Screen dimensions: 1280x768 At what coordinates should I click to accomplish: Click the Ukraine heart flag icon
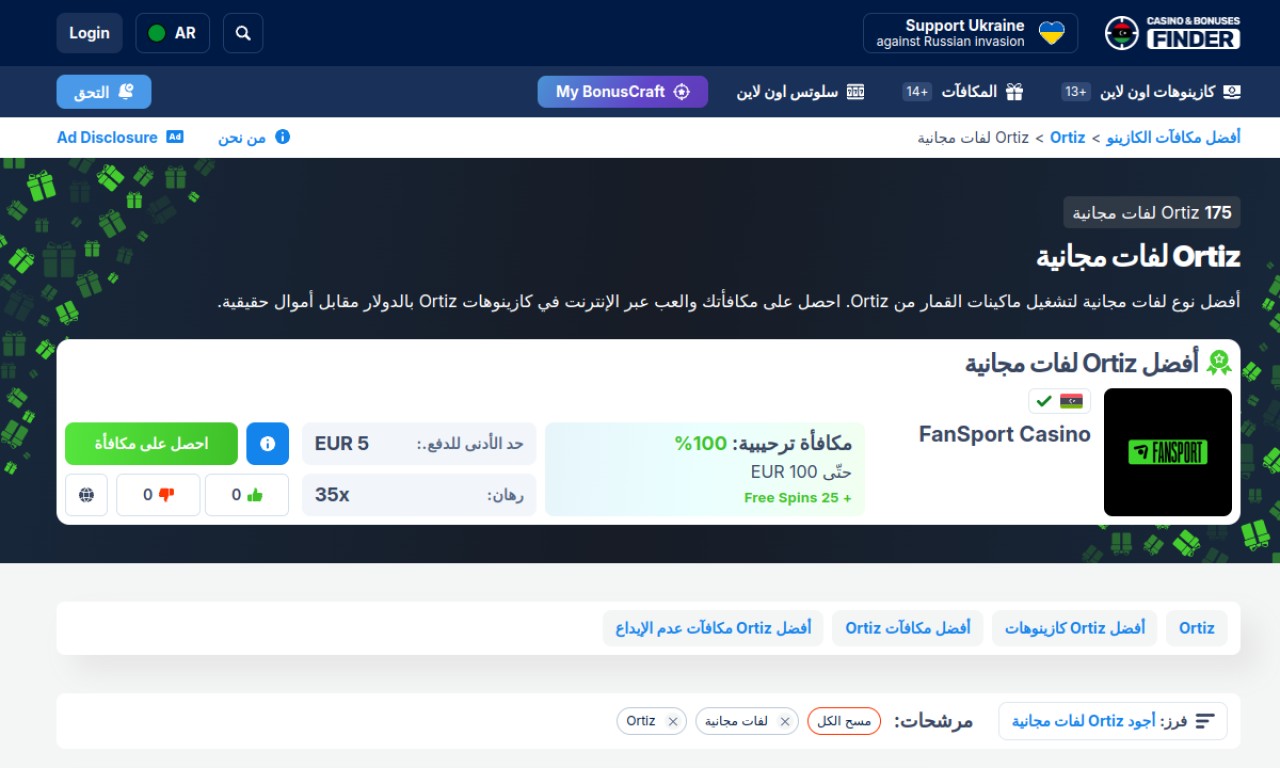pos(1052,33)
